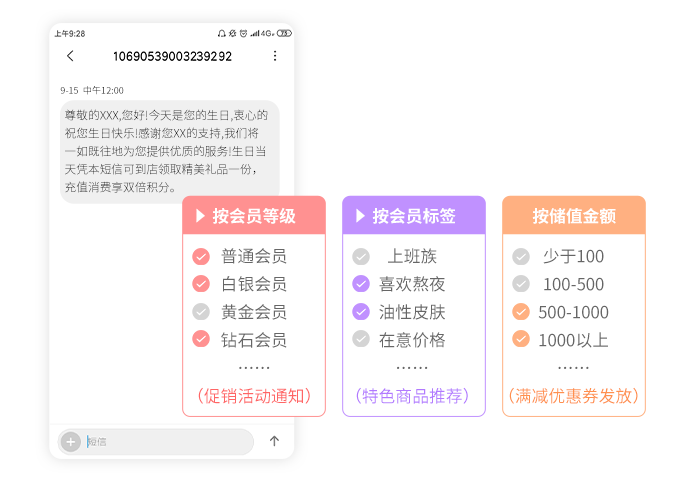700x485 pixels.
Task: Expand the 按会员等级 header triangle
Action: click(x=201, y=215)
